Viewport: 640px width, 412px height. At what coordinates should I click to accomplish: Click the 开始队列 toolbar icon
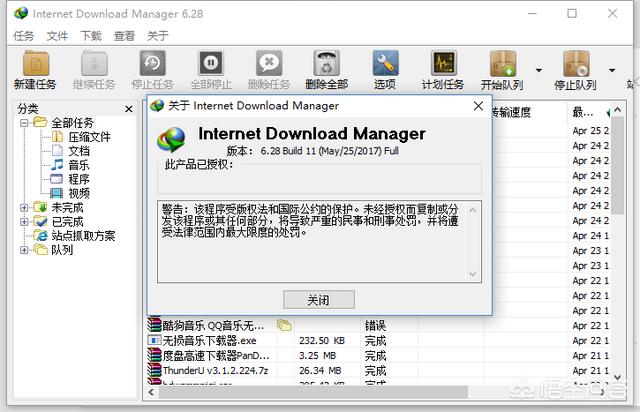(x=503, y=63)
